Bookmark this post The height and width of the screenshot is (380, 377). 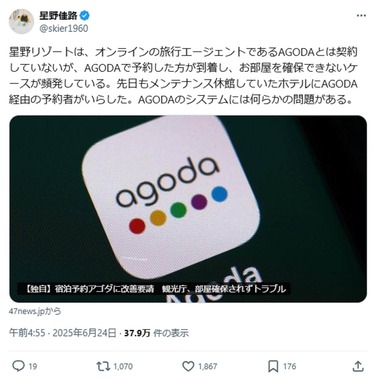pyautogui.click(x=273, y=366)
